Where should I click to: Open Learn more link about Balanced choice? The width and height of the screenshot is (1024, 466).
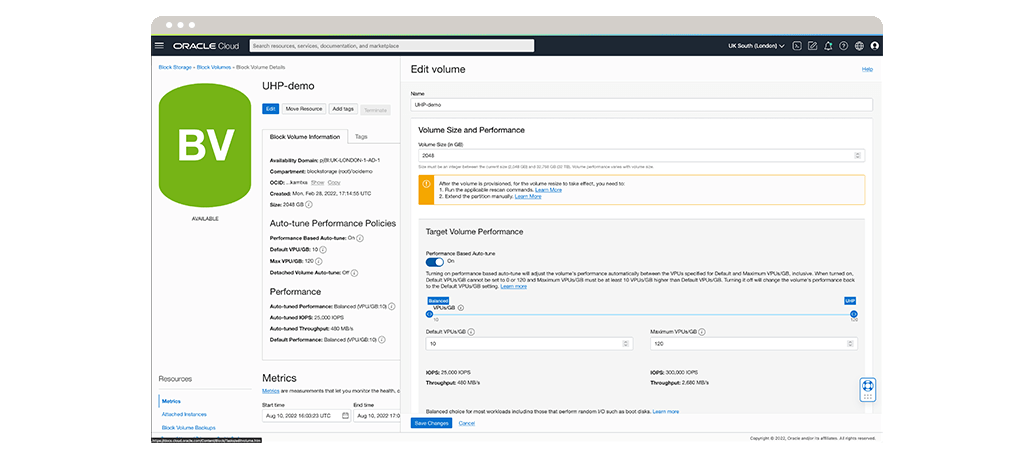(x=665, y=412)
